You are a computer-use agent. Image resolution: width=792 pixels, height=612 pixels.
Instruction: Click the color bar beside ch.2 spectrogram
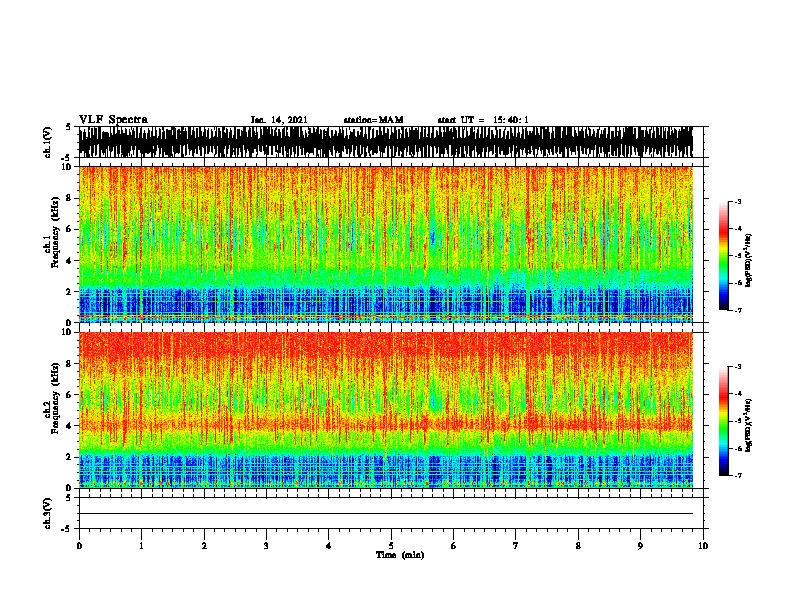pos(724,421)
